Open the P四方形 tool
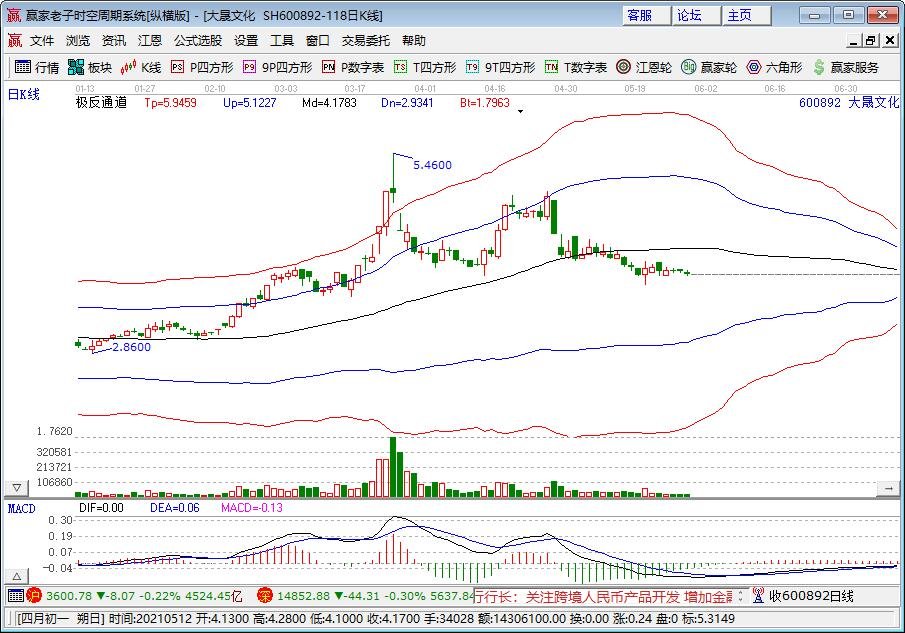This screenshot has width=905, height=633. point(202,68)
